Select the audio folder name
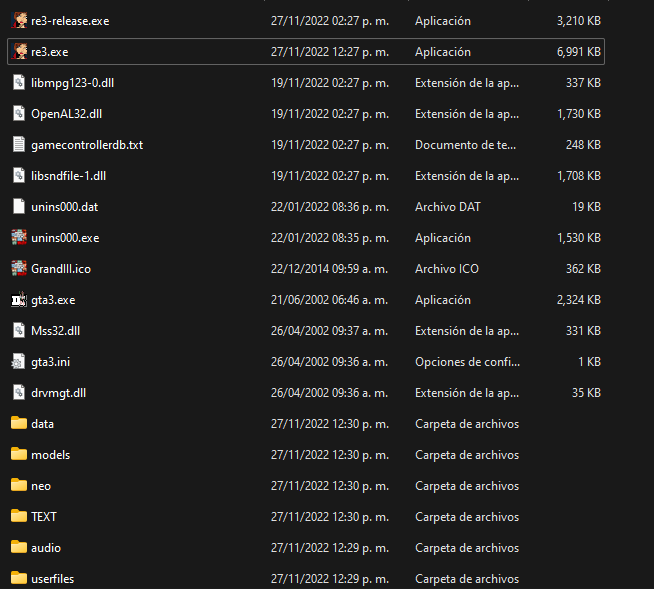654x589 pixels. click(46, 548)
